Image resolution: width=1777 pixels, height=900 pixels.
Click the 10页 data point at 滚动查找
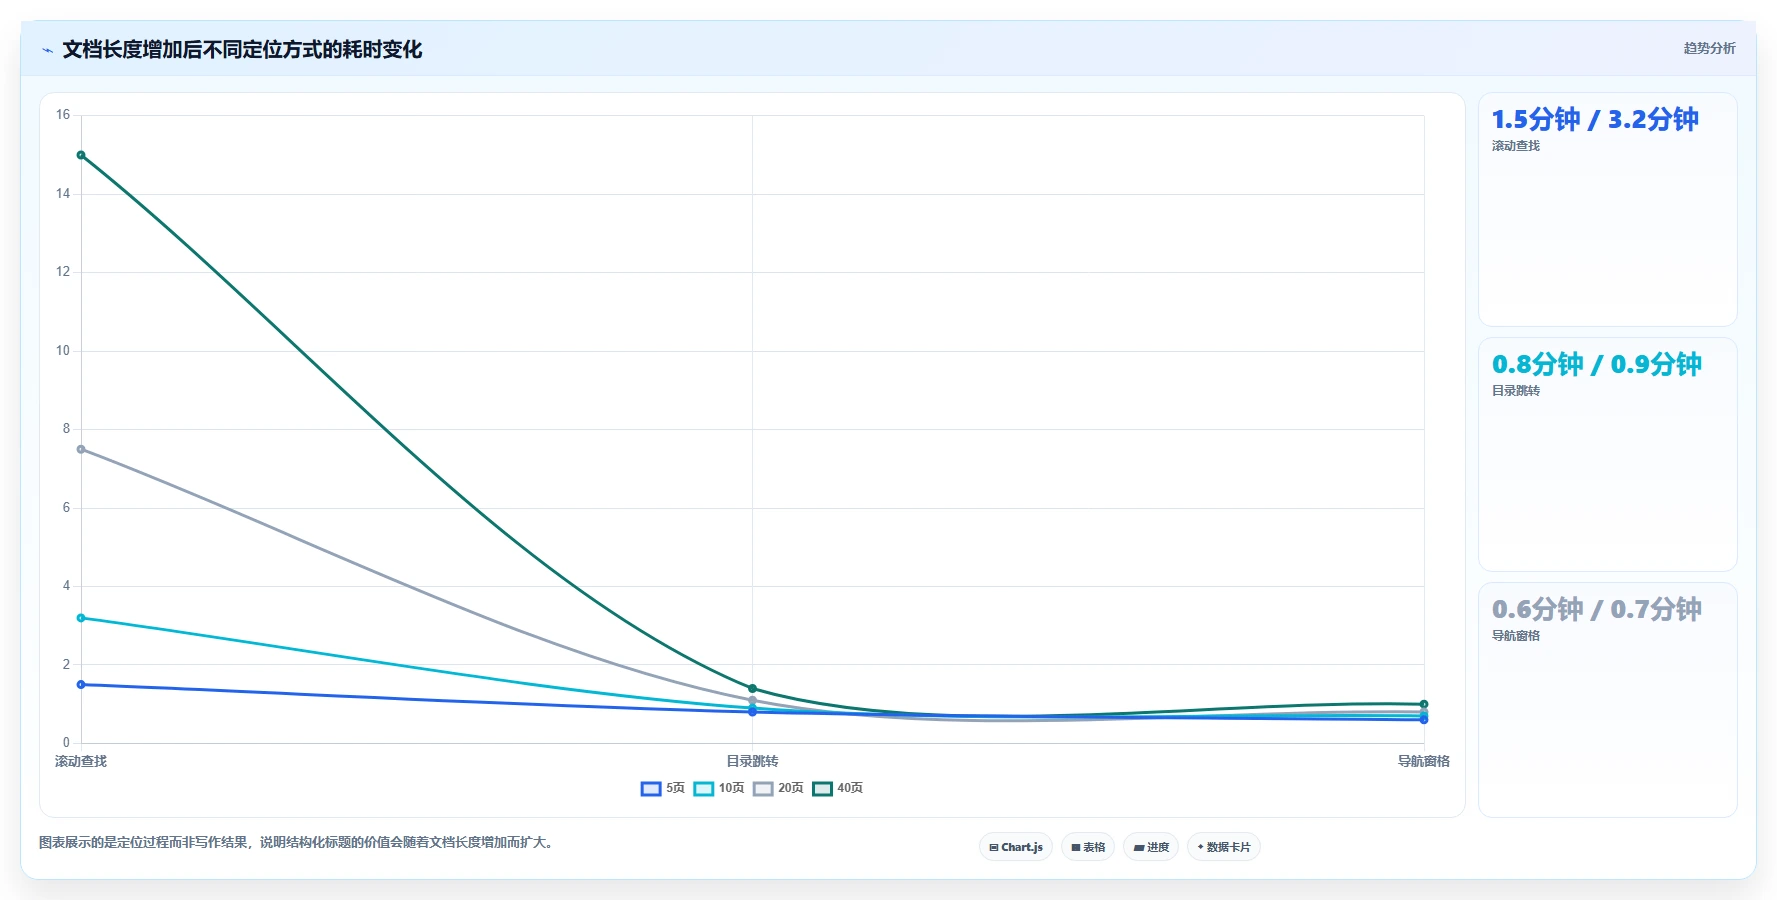pos(81,618)
